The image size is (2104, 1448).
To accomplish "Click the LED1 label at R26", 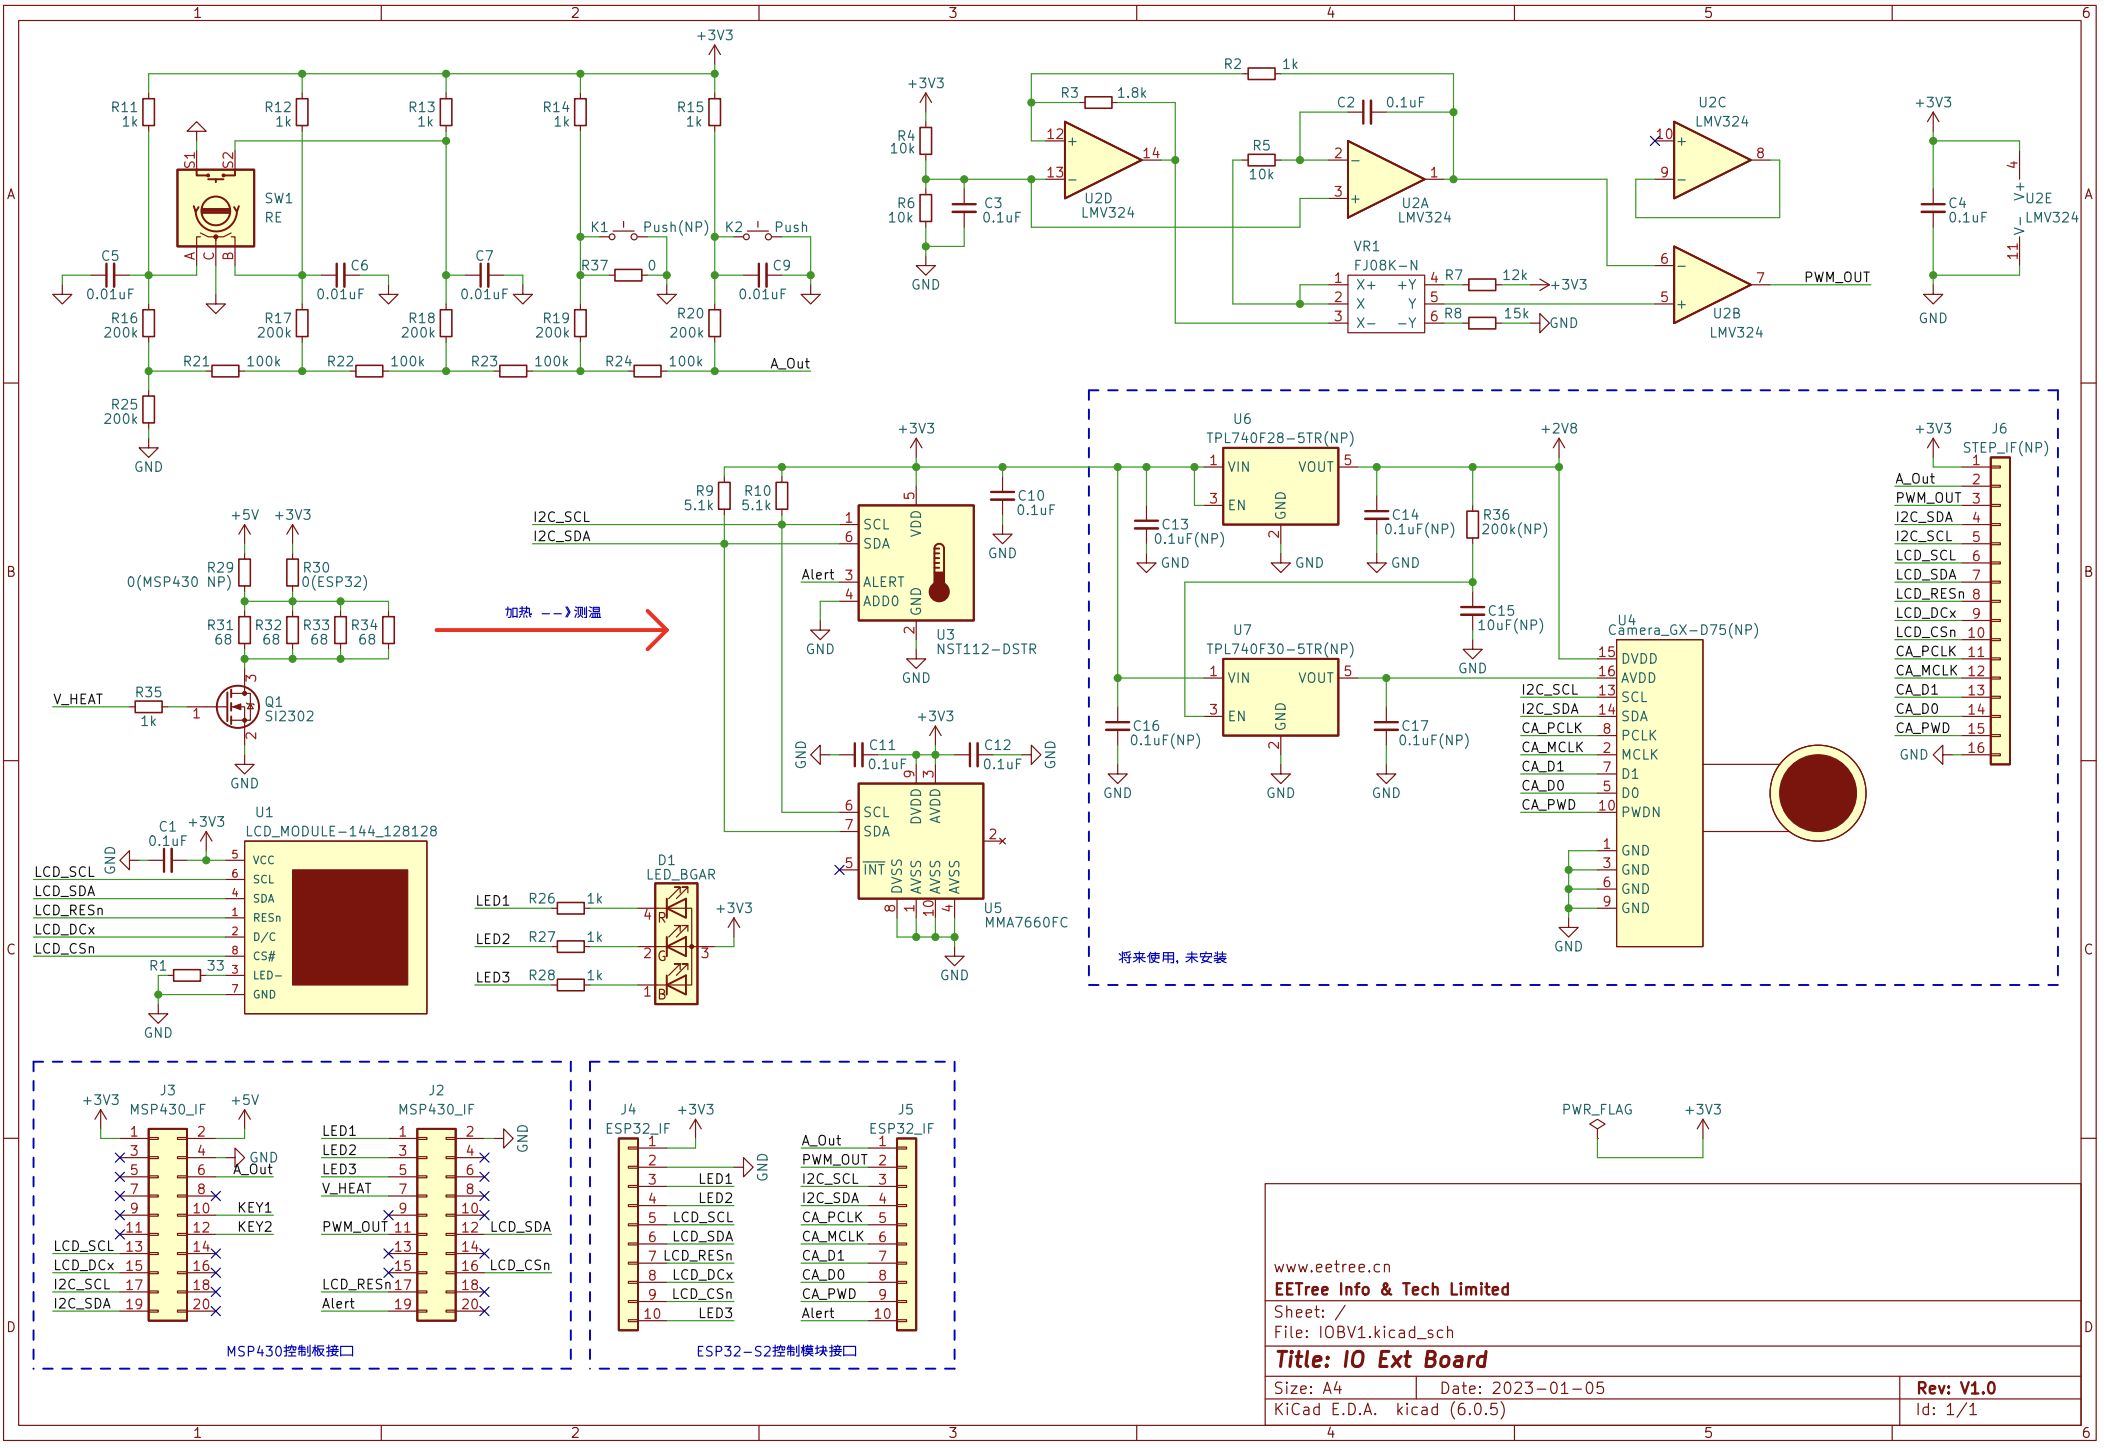I will coord(492,901).
